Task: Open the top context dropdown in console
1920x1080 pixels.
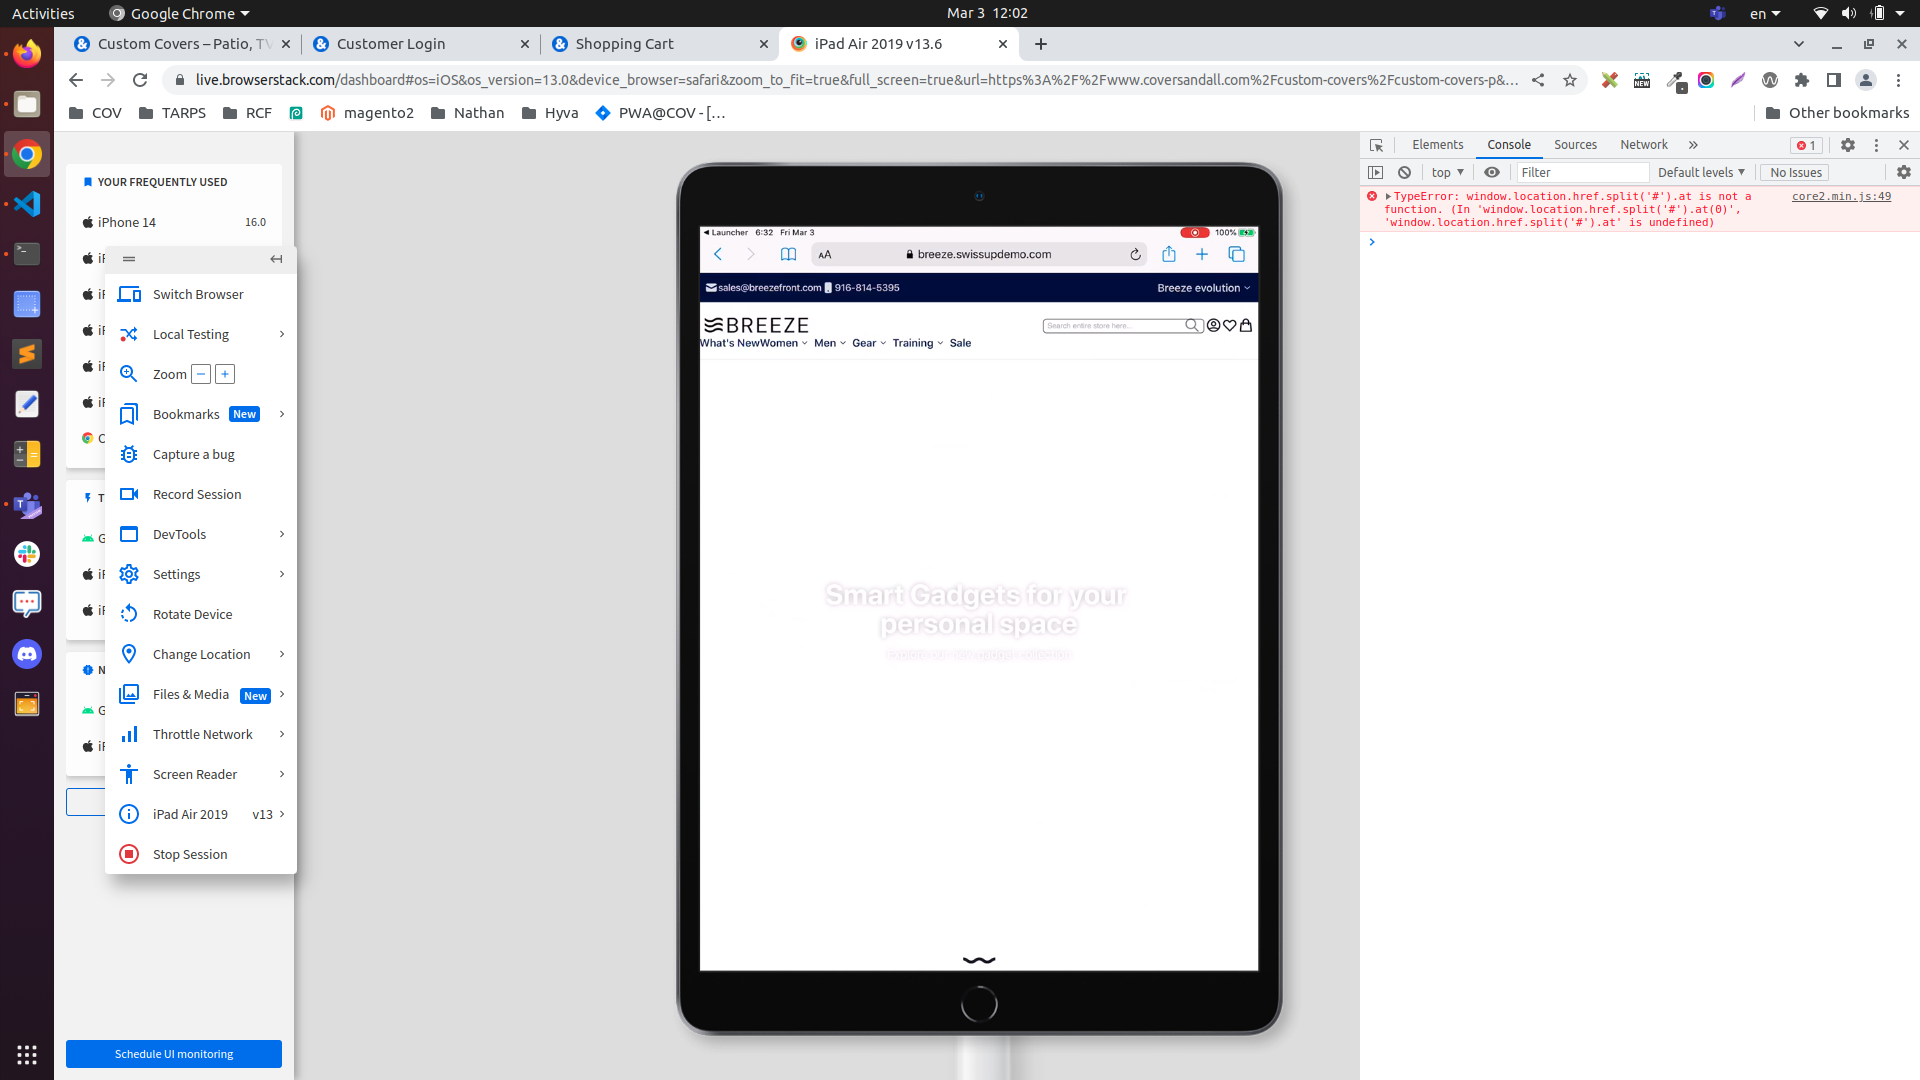Action: tap(1447, 172)
